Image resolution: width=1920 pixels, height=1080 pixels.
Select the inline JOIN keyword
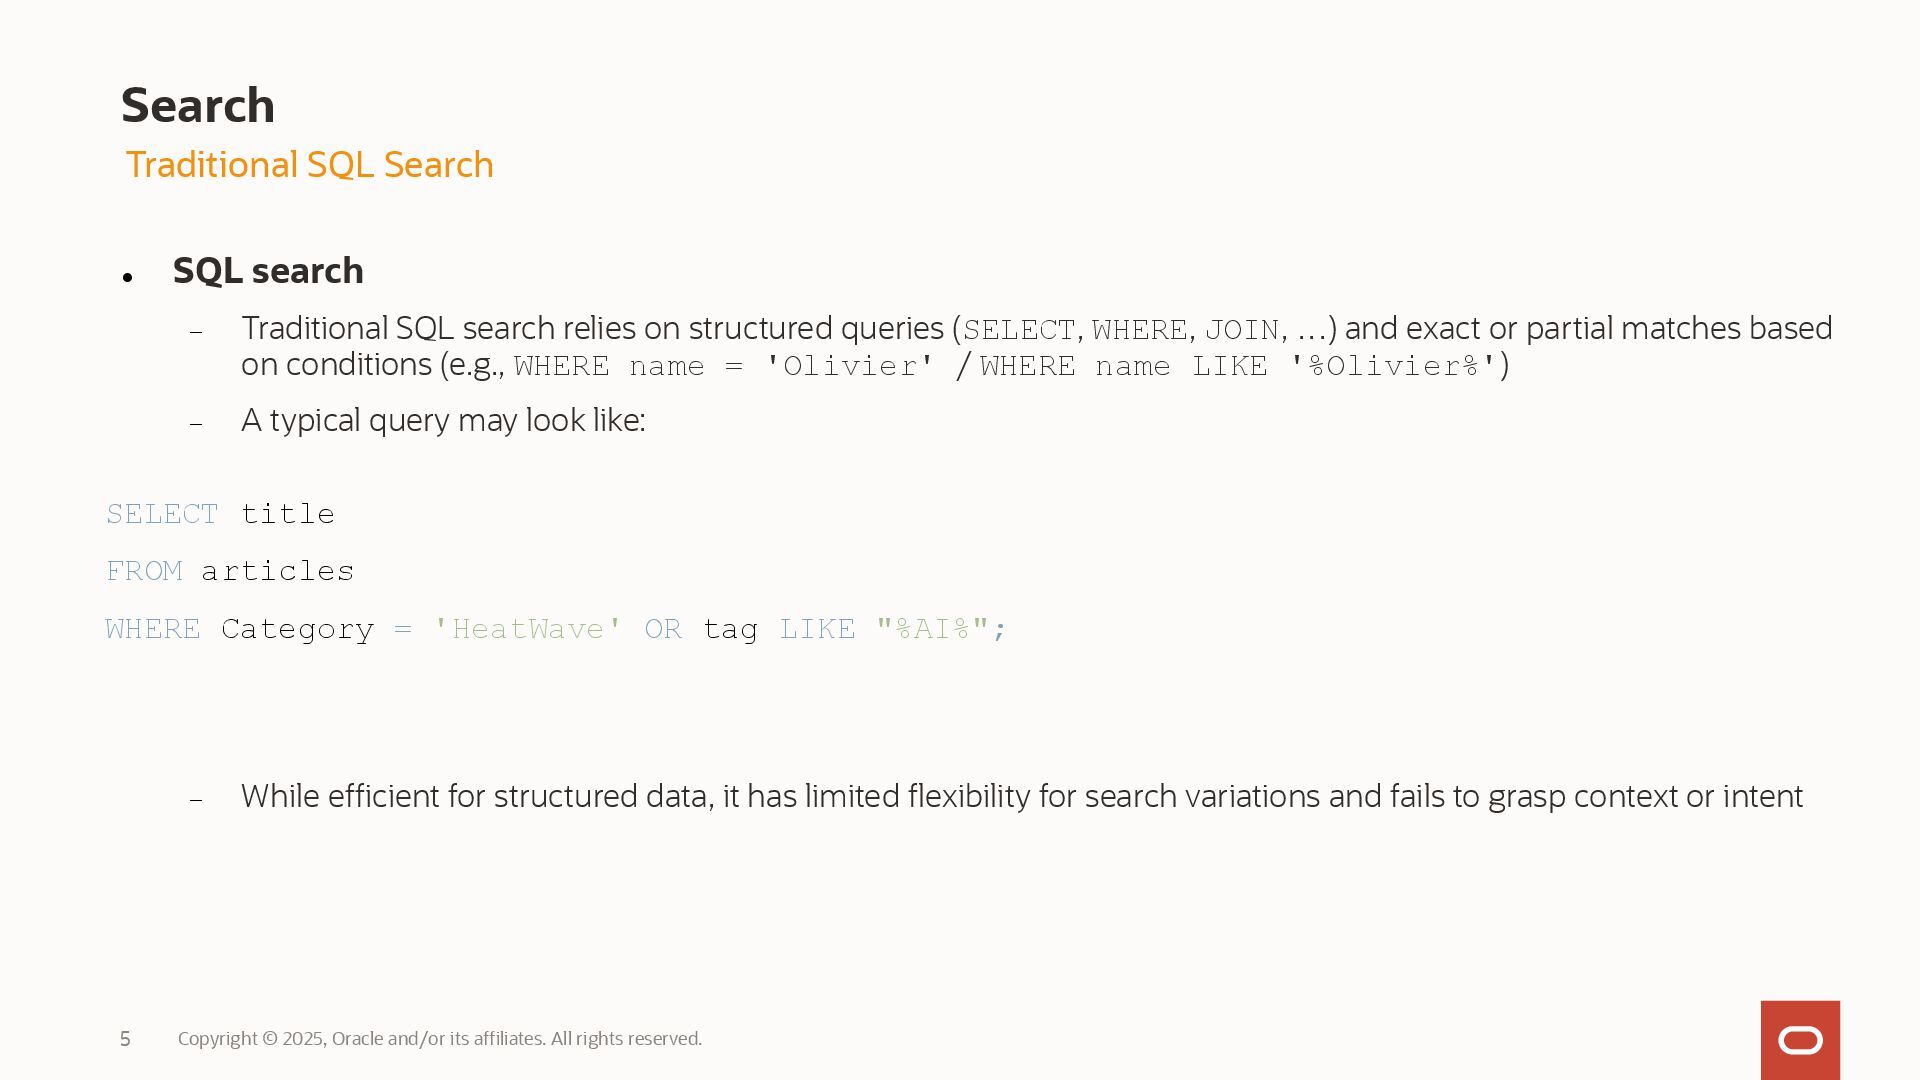coord(1242,330)
